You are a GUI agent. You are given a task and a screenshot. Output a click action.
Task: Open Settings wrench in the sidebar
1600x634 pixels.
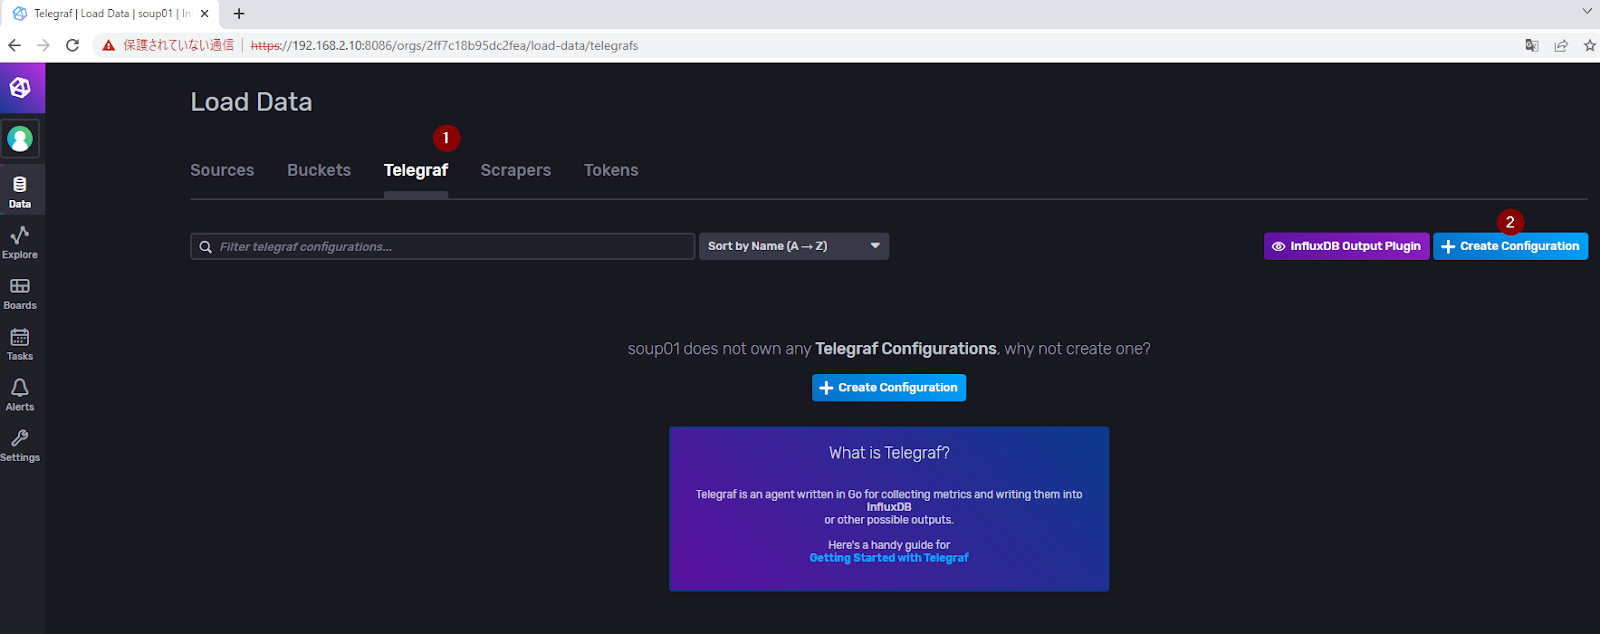coord(20,445)
